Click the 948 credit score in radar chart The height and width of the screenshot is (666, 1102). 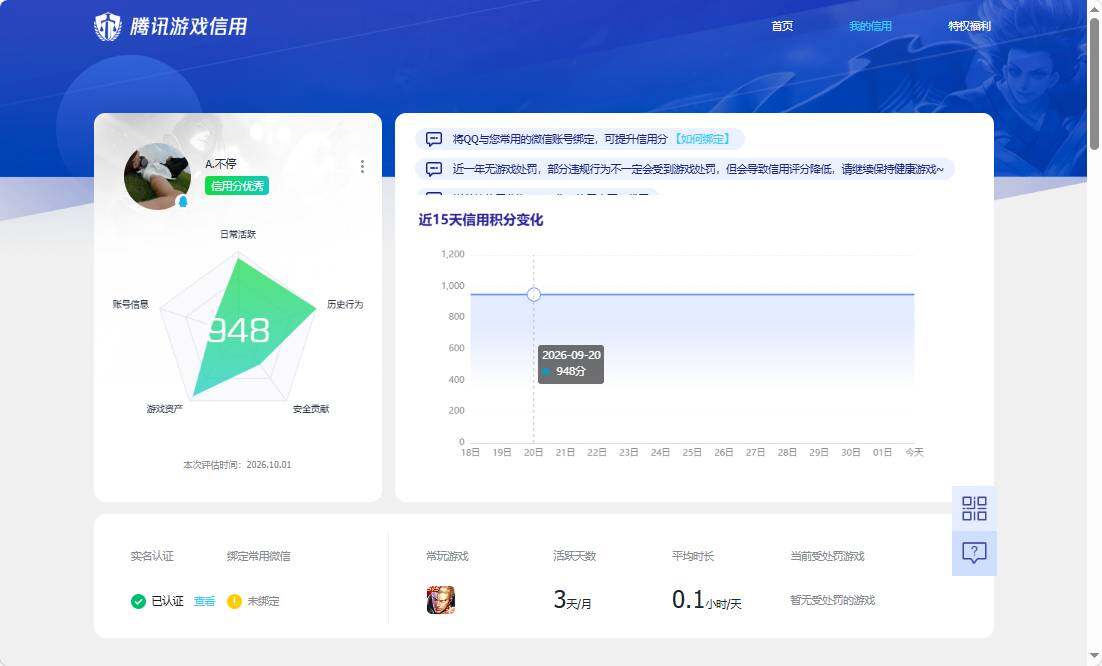[x=239, y=330]
